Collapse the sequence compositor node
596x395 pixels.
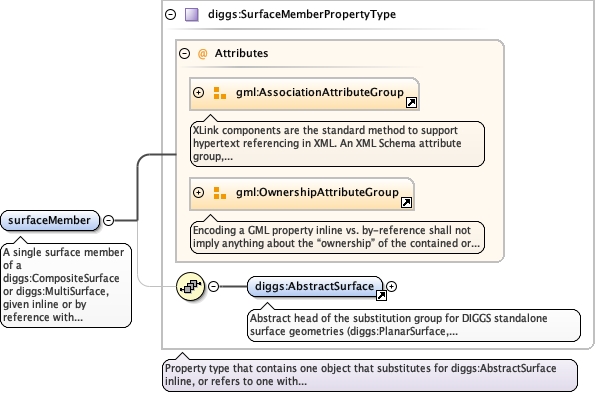tap(214, 286)
